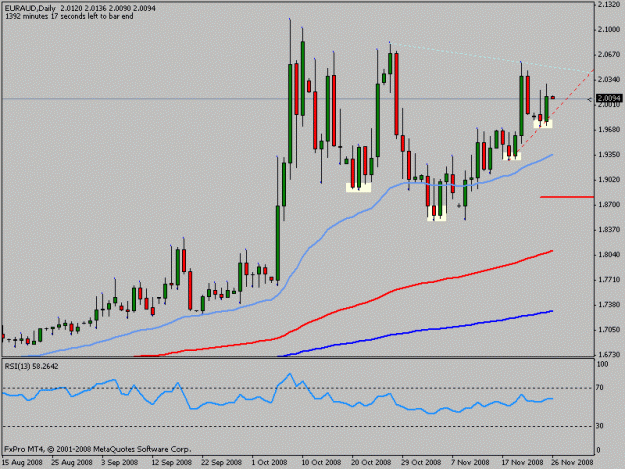Viewport: 625px width, 469px height.
Task: Click the 1.9020 price axis label
Action: (x=609, y=180)
